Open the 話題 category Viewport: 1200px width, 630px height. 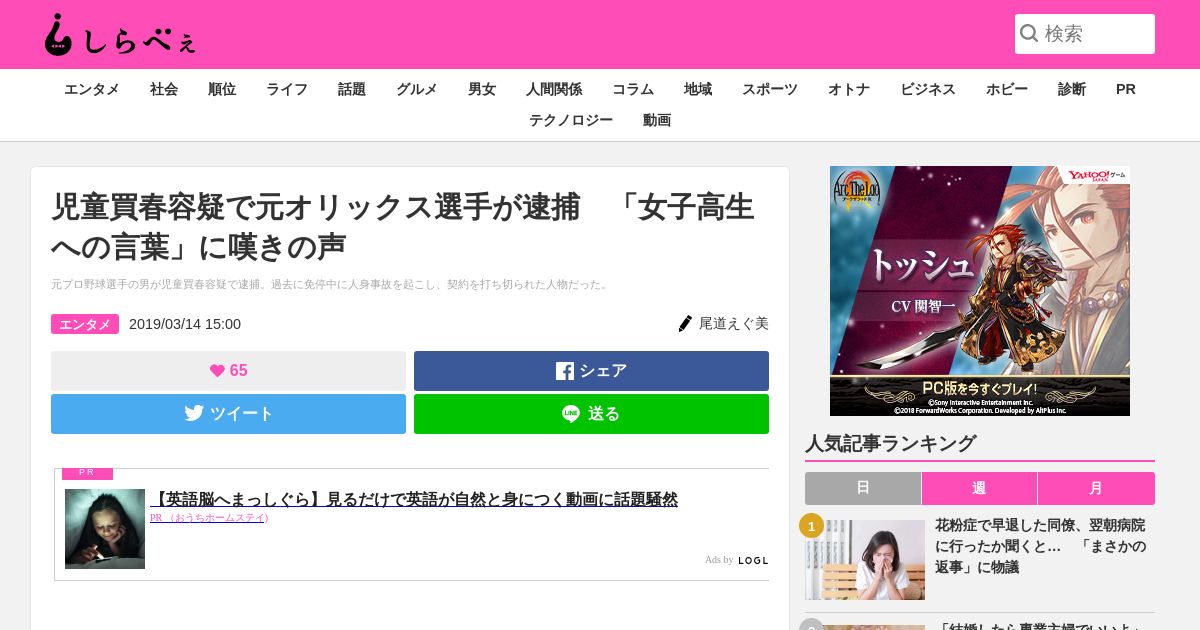click(x=352, y=89)
